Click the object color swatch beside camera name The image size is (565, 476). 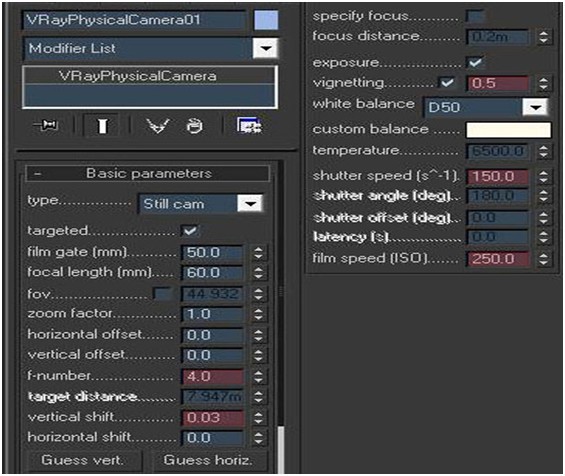point(266,20)
